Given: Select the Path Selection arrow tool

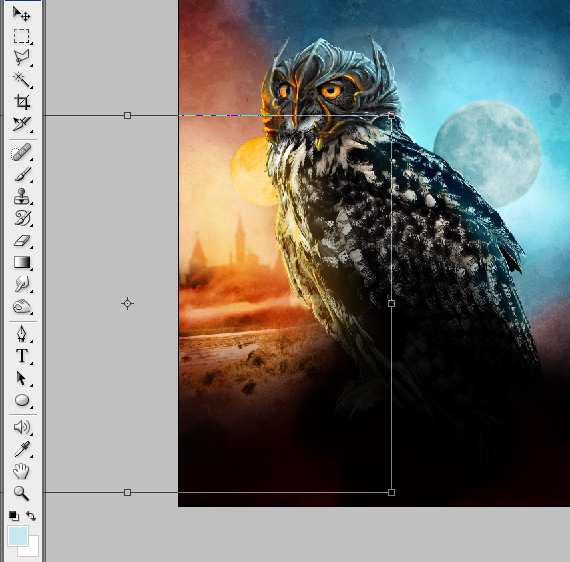Looking at the screenshot, I should [x=21, y=378].
